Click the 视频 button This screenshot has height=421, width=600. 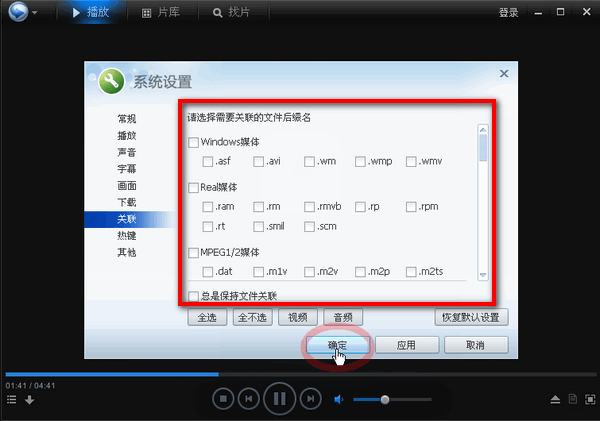coord(298,317)
